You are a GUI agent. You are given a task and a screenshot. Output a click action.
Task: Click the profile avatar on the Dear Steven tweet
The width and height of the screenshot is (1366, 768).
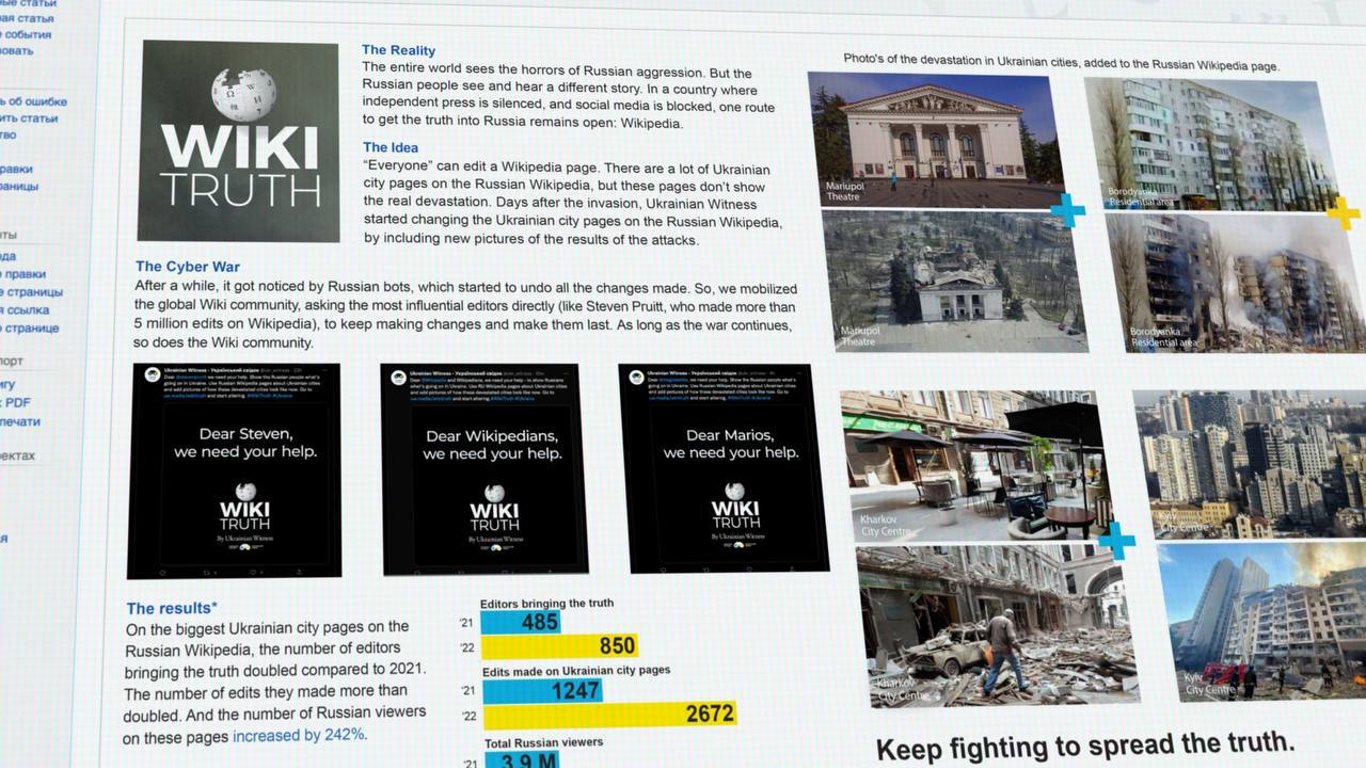153,375
